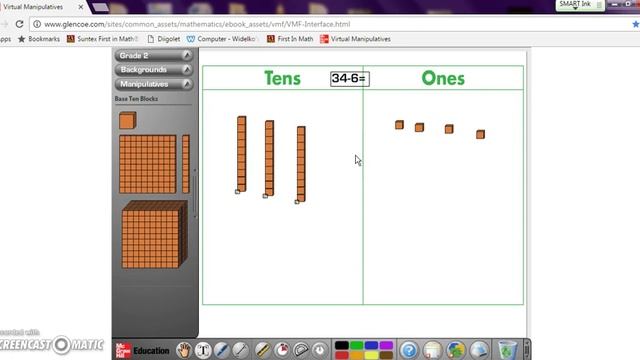This screenshot has height=360, width=640.
Task: Click the site info icon in address bar
Action: (x=37, y=24)
